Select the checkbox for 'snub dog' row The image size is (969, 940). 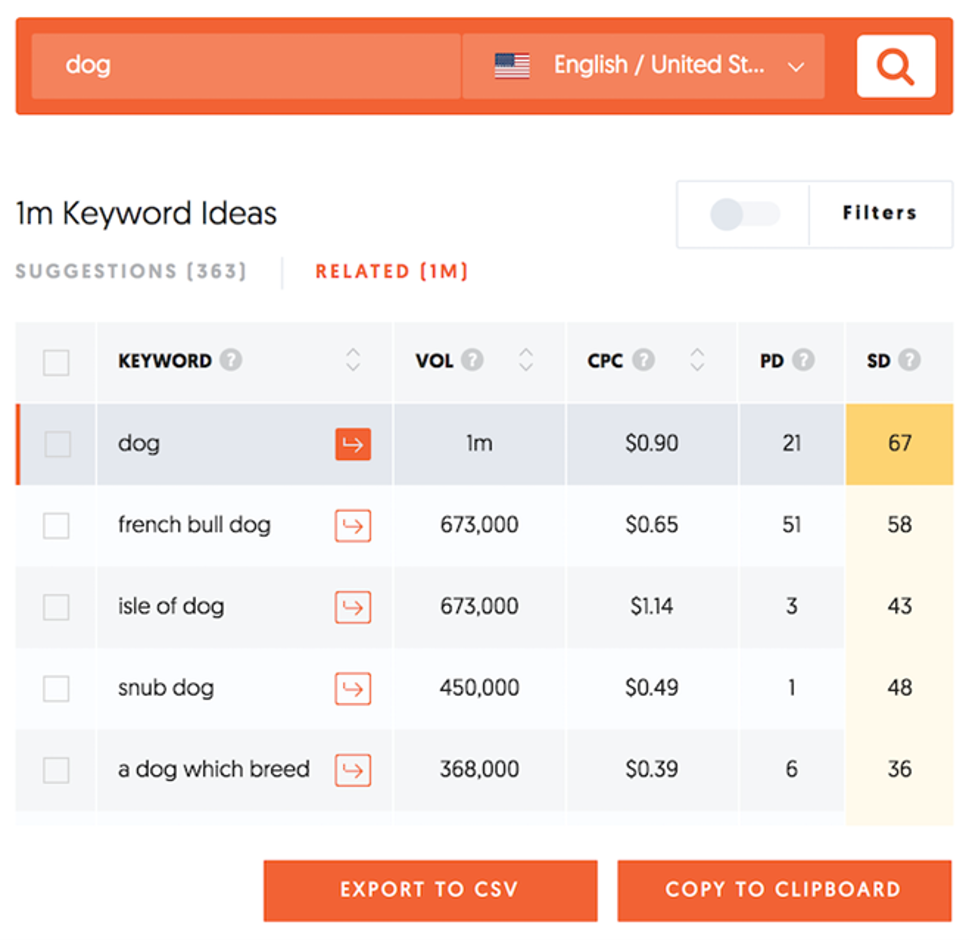[x=56, y=688]
